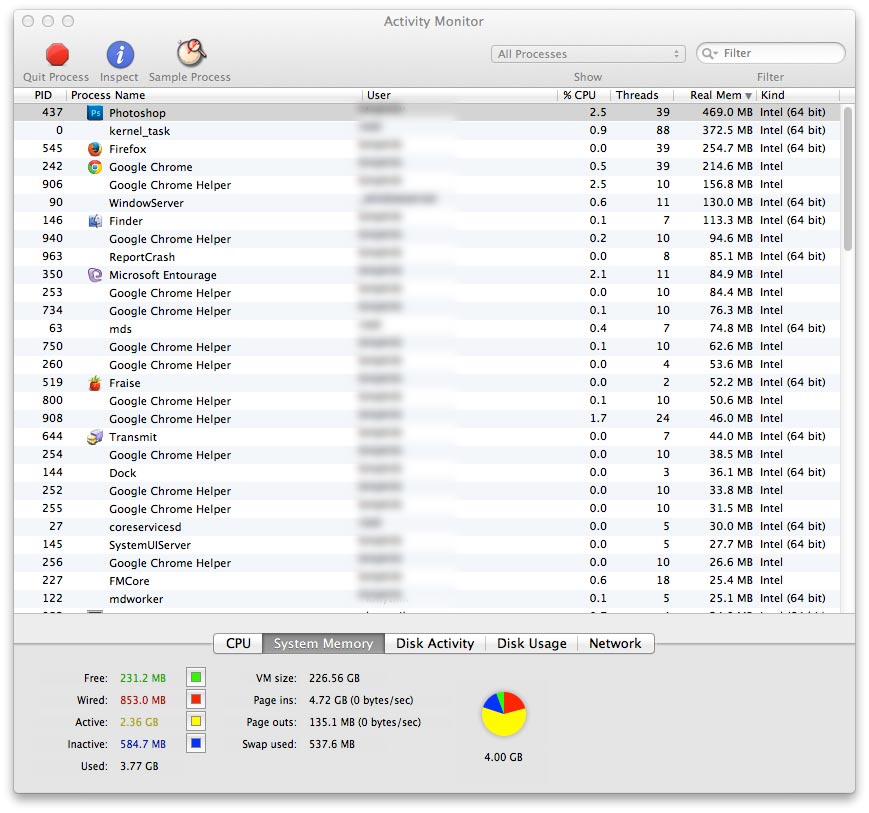Click the 4.00 GB total memory label
This screenshot has height=813, width=869.
point(503,757)
